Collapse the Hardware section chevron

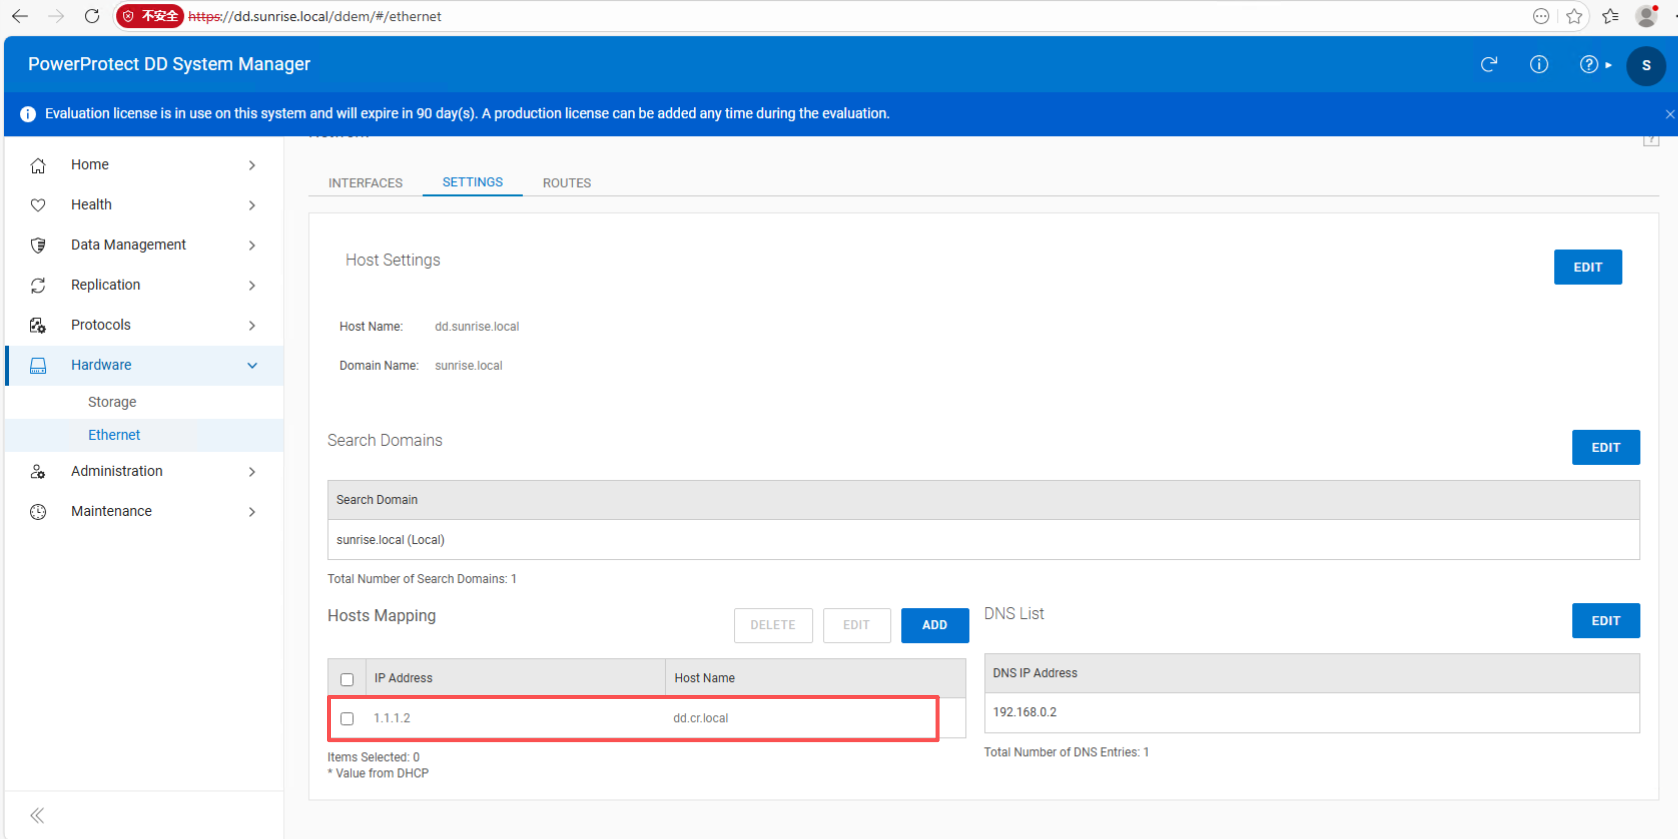click(252, 365)
